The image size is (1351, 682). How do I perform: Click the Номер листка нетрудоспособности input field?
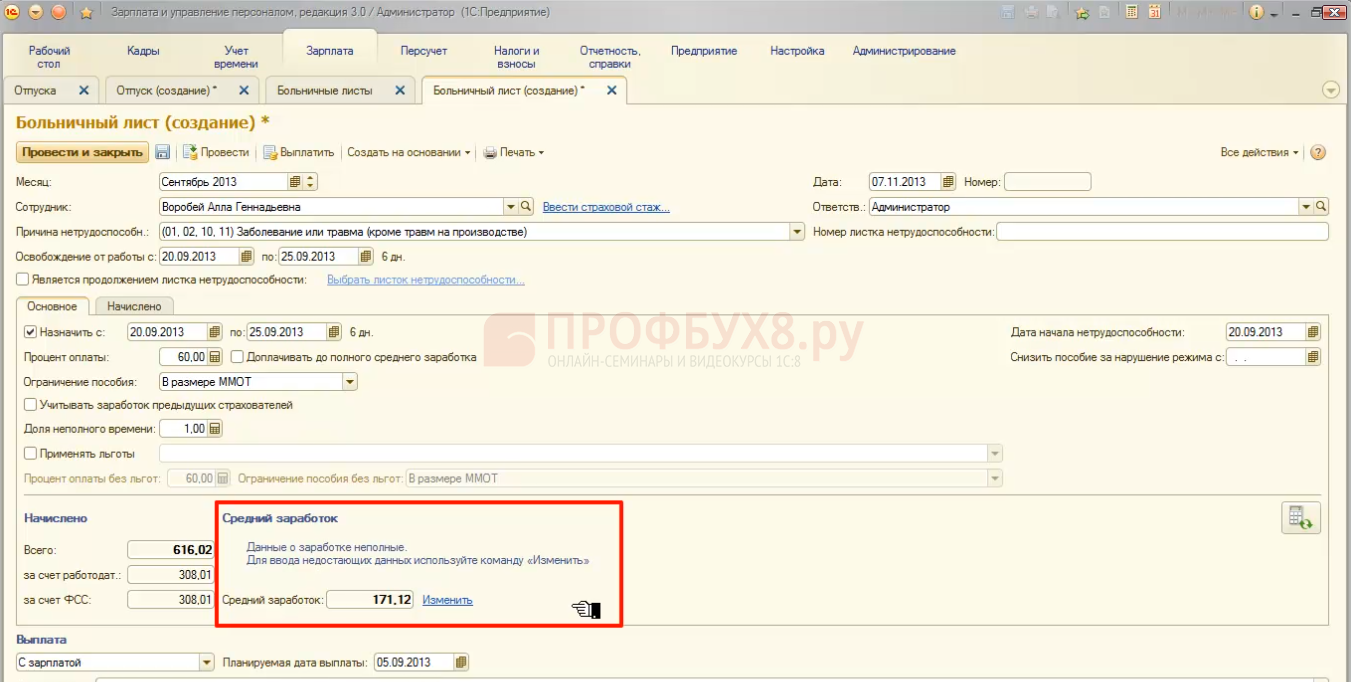[1162, 232]
